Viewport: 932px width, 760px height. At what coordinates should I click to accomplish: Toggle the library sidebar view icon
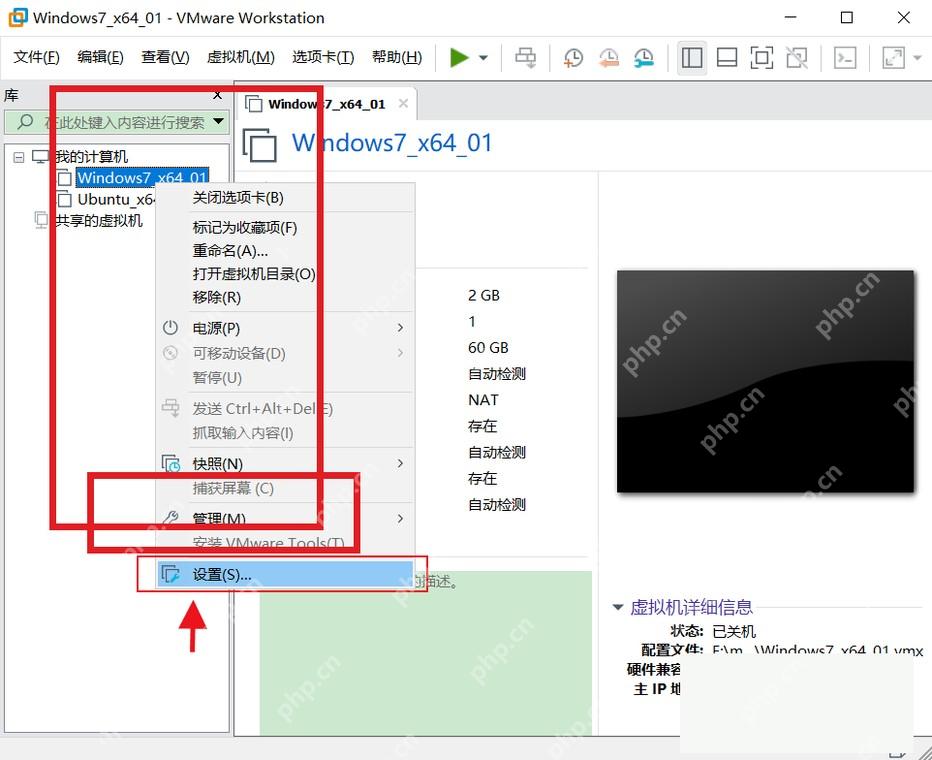tap(692, 58)
